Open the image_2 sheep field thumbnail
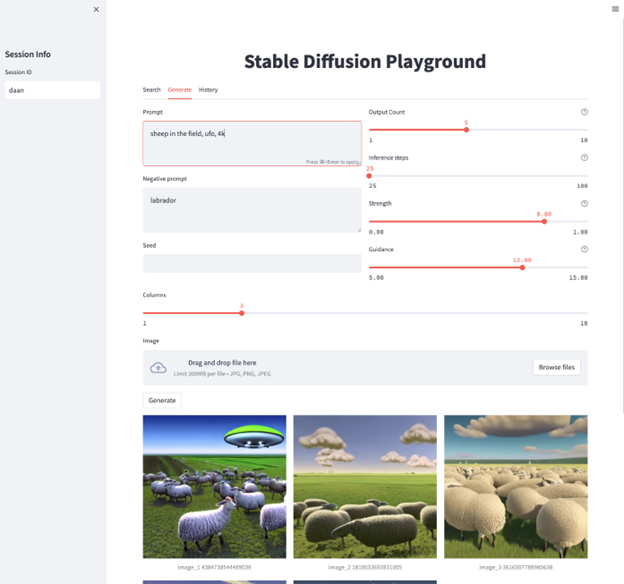 [365, 486]
